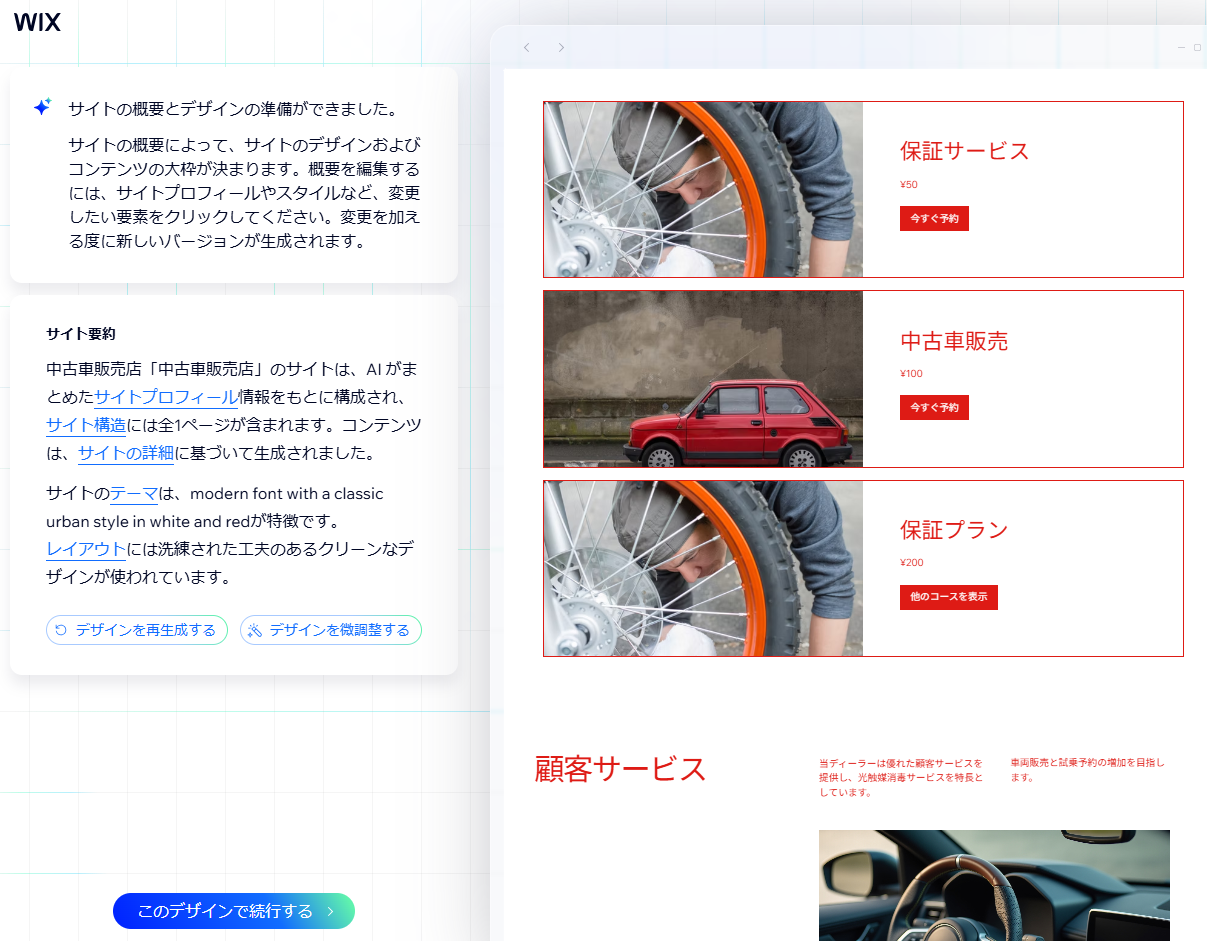Click the back navigation arrow in the preview
The height and width of the screenshot is (941, 1207).
[x=527, y=47]
